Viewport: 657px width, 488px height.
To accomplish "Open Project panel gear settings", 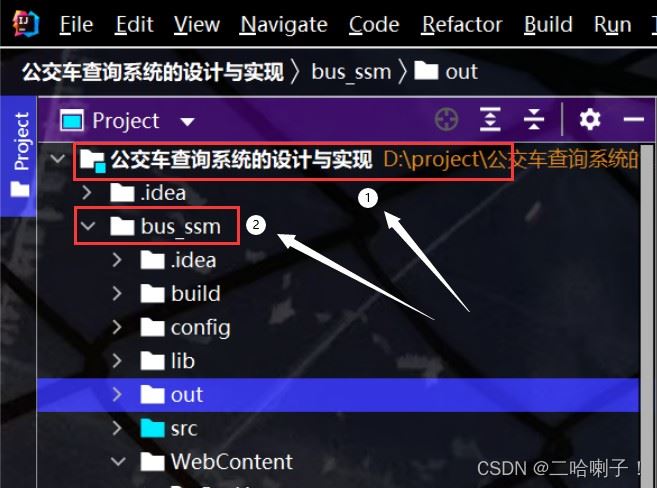I will pyautogui.click(x=590, y=120).
